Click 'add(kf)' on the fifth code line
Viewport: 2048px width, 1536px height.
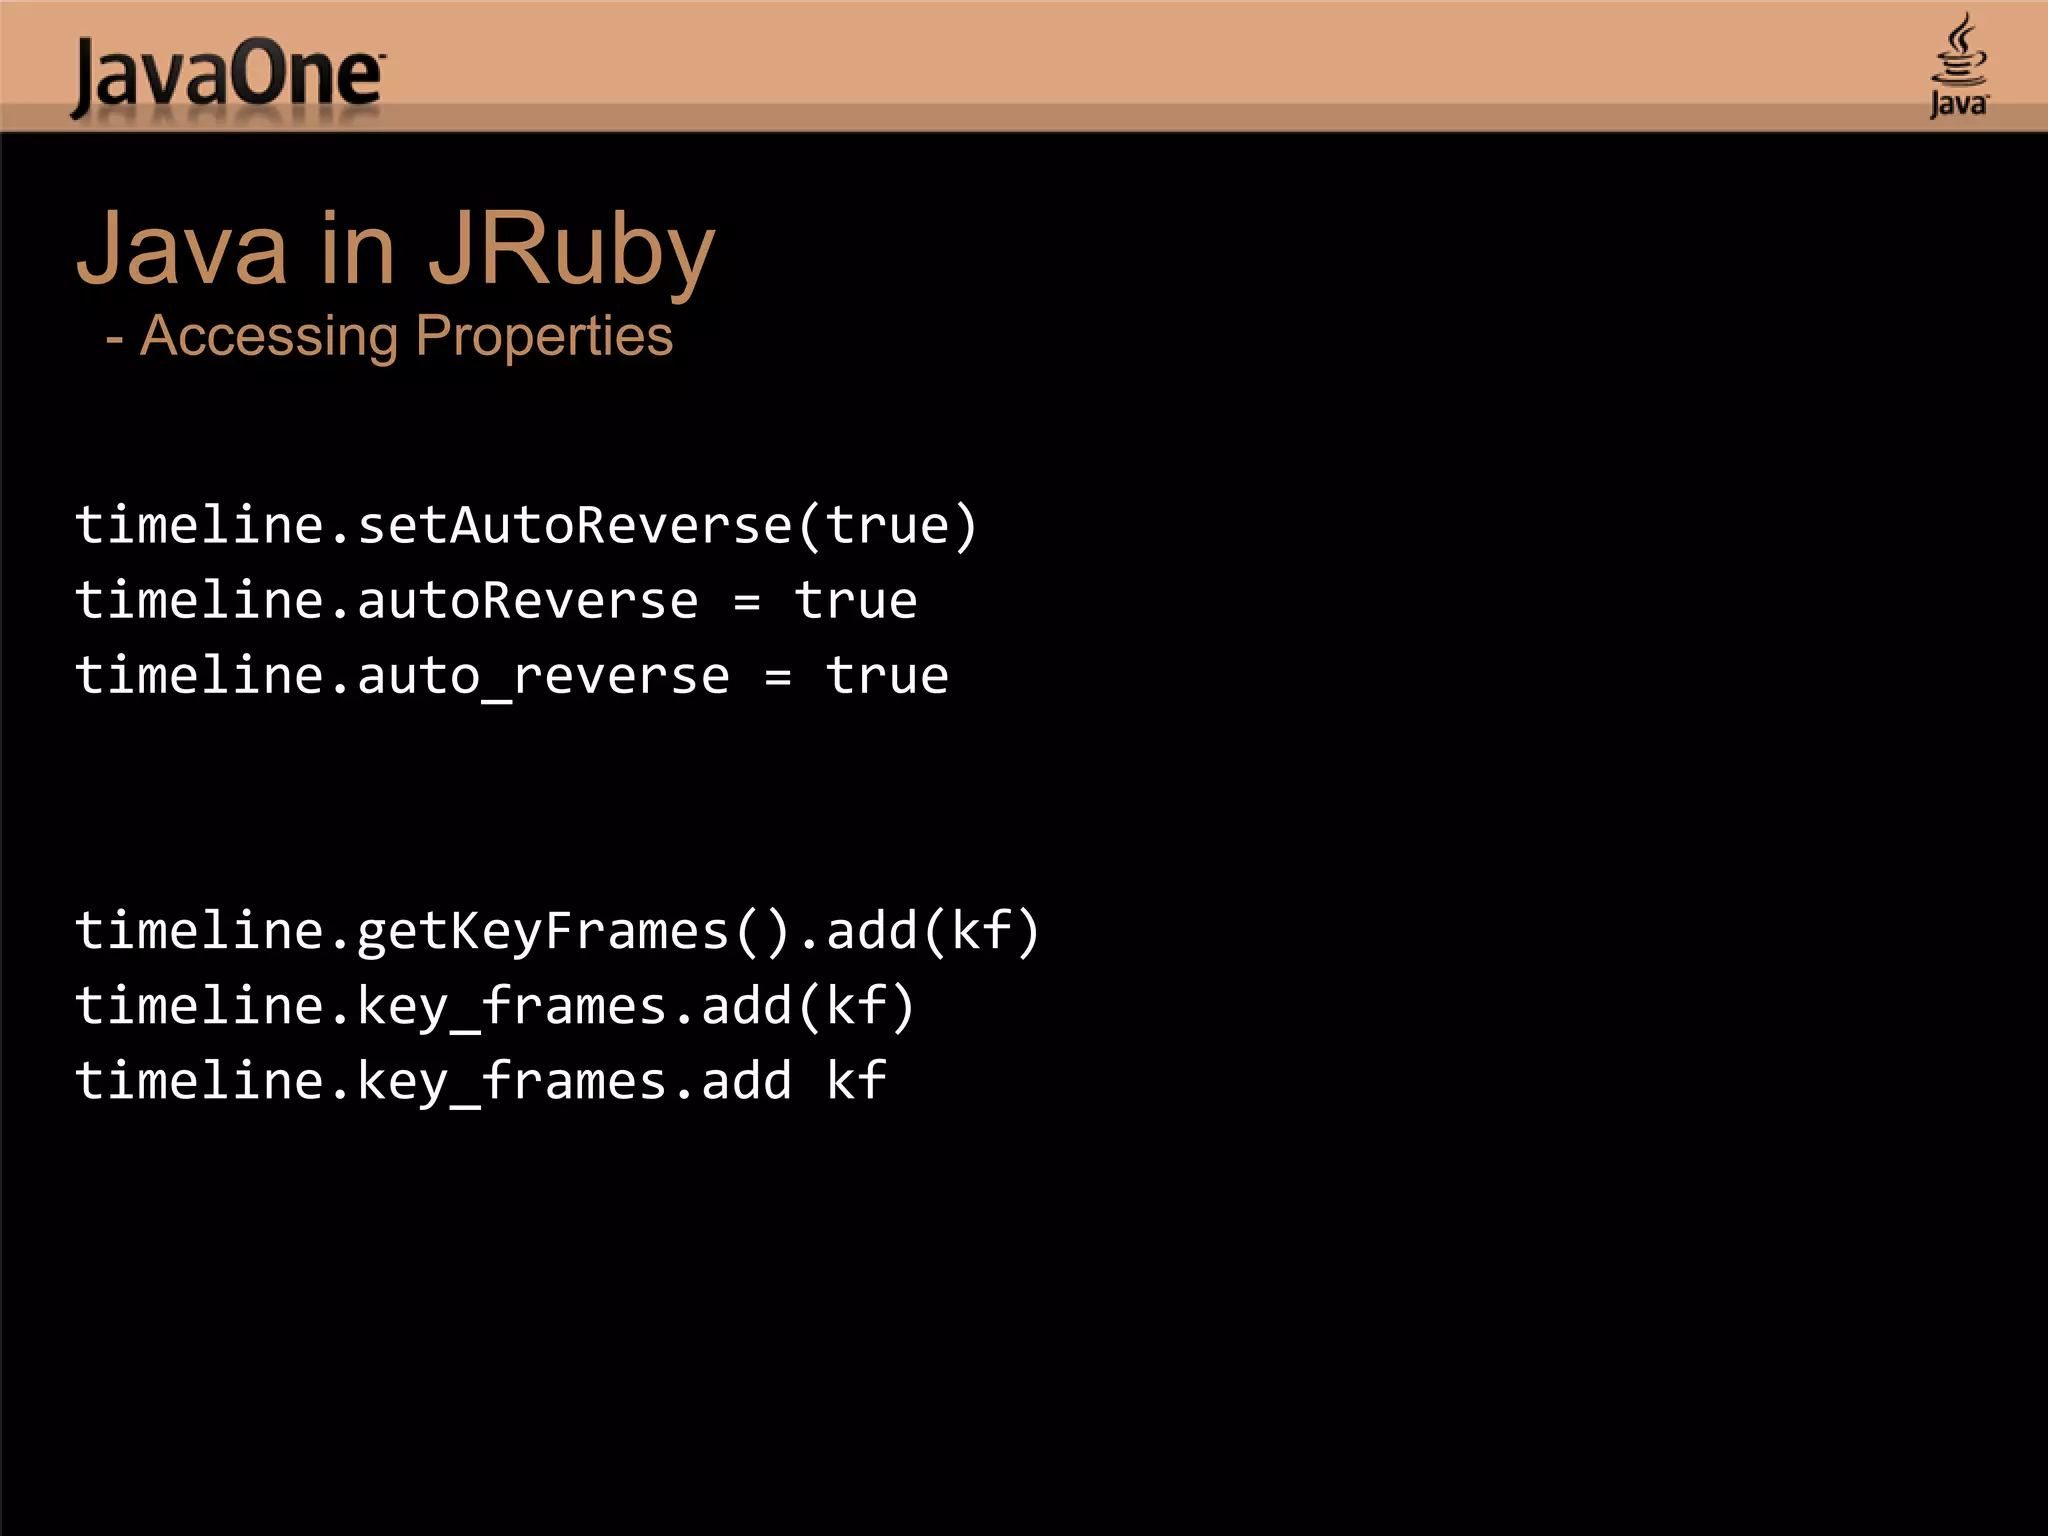click(808, 1007)
